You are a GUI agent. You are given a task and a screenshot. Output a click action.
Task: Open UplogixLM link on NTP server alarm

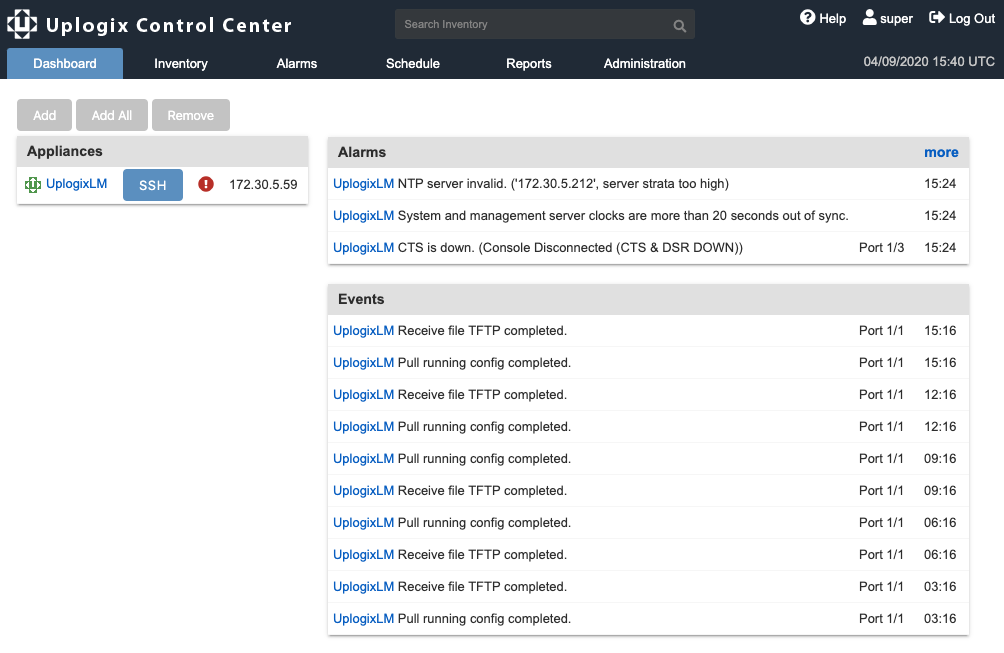pos(363,184)
